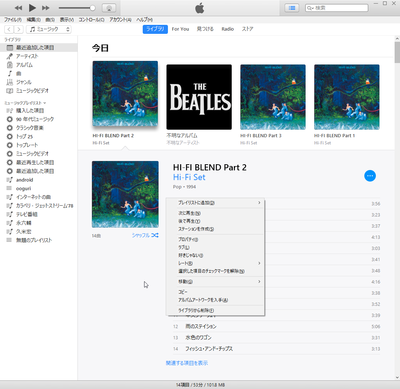Click the rewind/previous track button

(19, 8)
